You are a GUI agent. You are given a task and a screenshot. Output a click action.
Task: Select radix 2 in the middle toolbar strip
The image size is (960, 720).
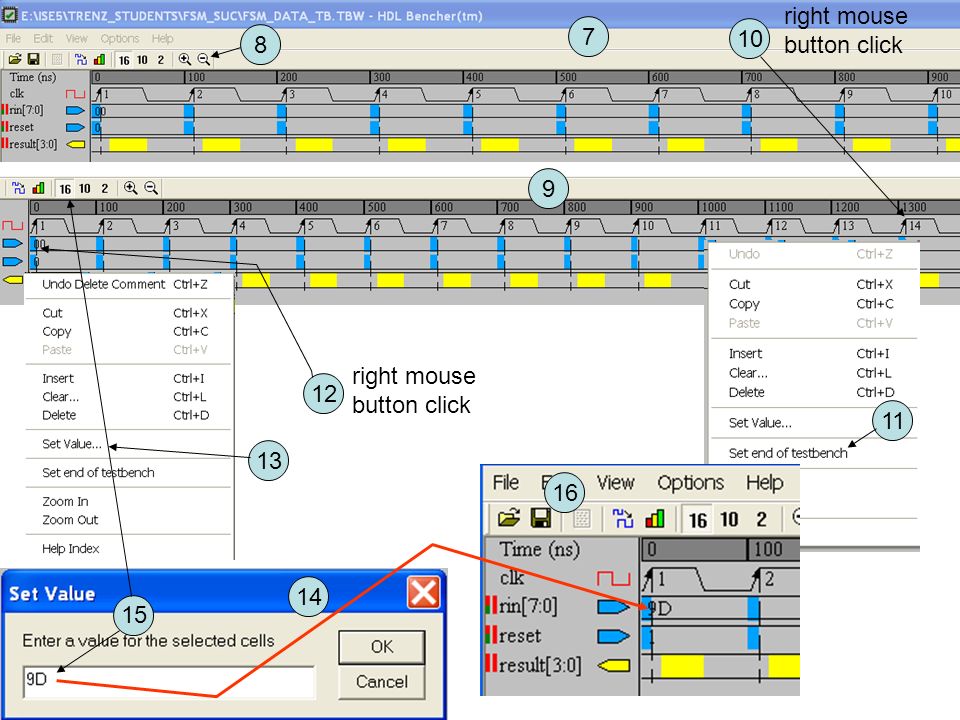click(x=105, y=189)
